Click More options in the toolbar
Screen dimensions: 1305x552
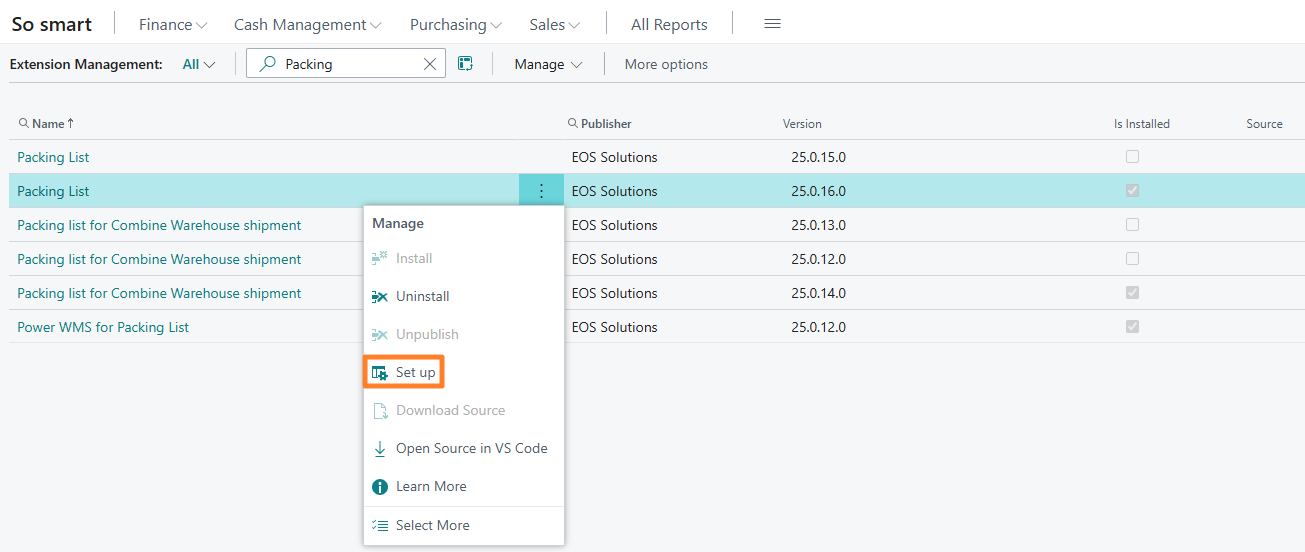point(666,64)
